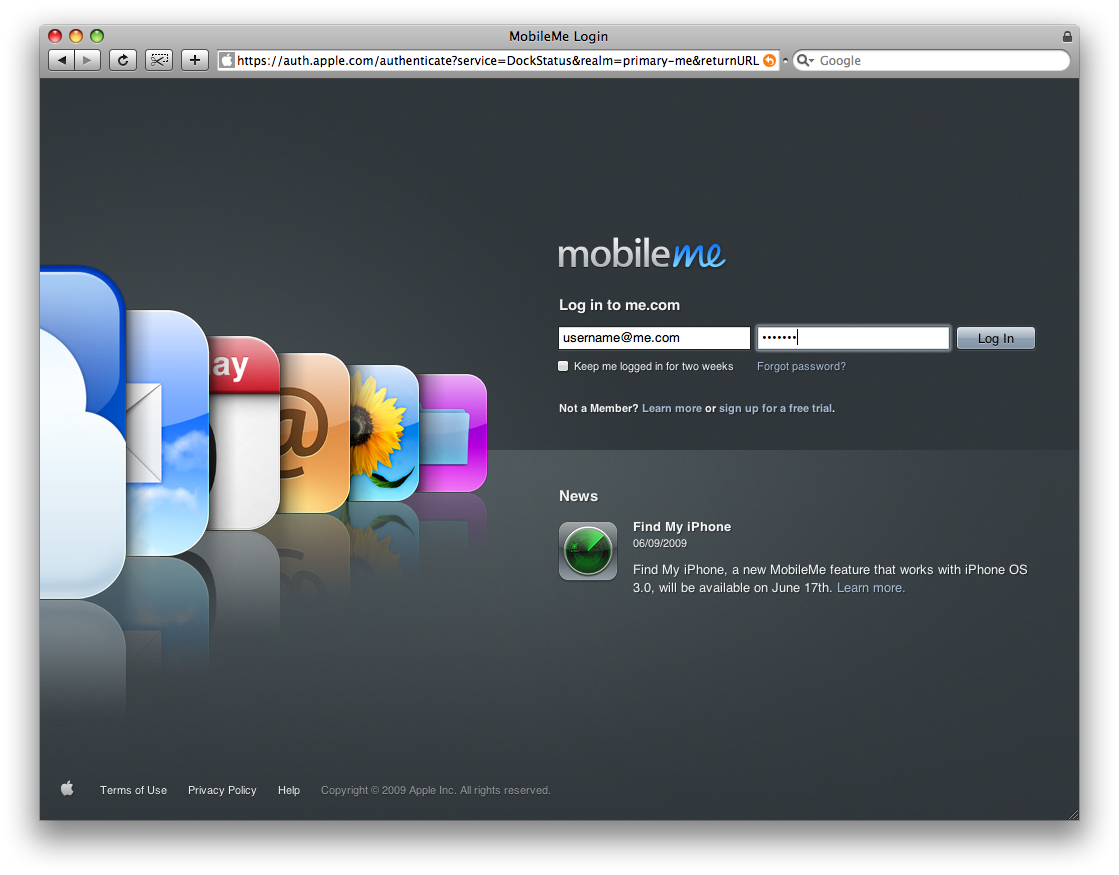Close the window with red button
This screenshot has width=1119, height=875.
point(55,36)
